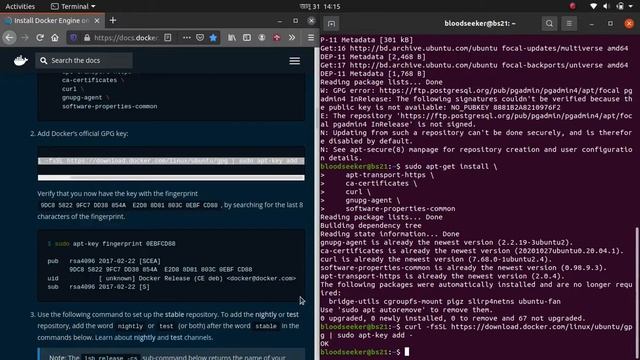Open Terminal app menu in top bar
The height and width of the screenshot is (360, 640).
click(x=73, y=7)
